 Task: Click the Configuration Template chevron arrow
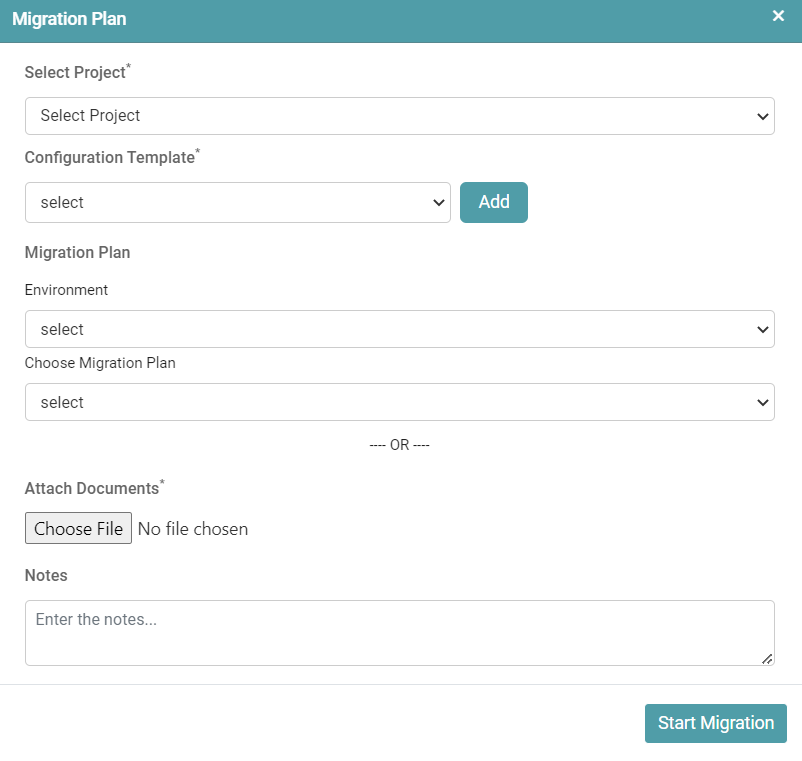click(x=438, y=202)
